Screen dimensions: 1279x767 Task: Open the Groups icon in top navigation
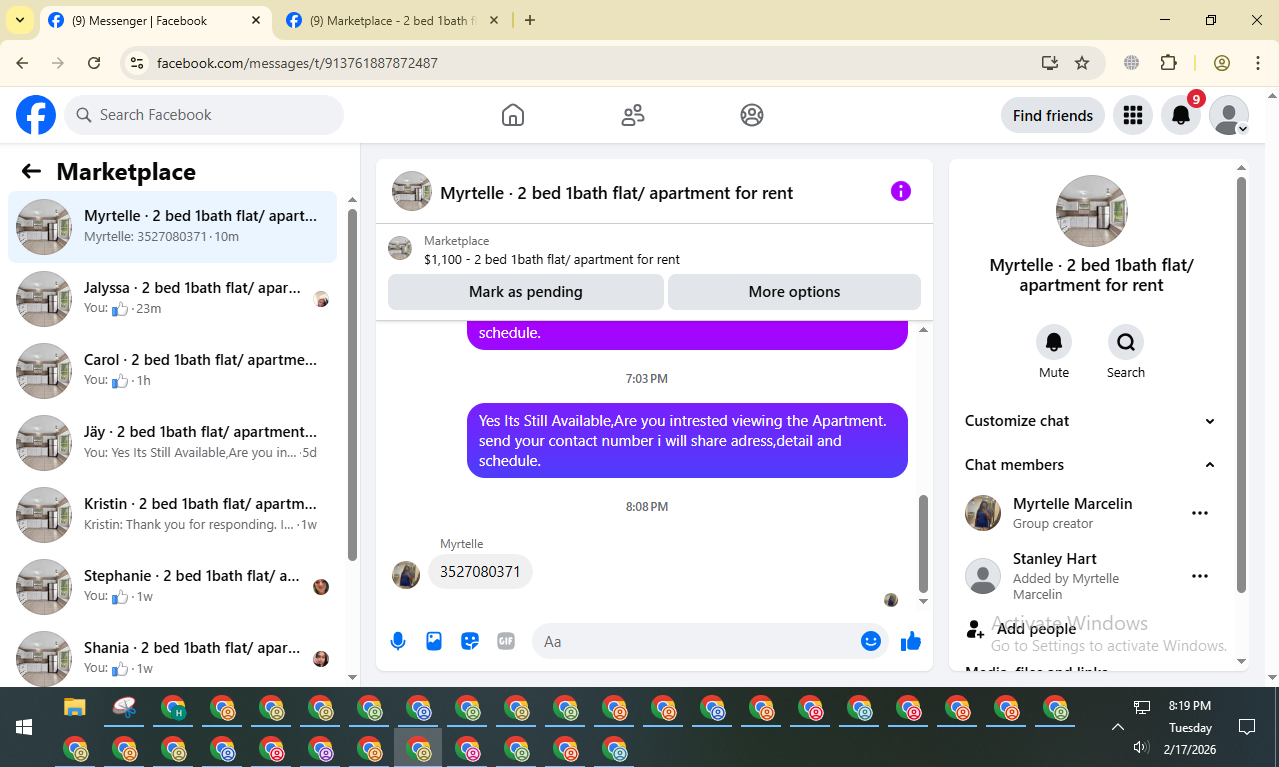coord(752,115)
